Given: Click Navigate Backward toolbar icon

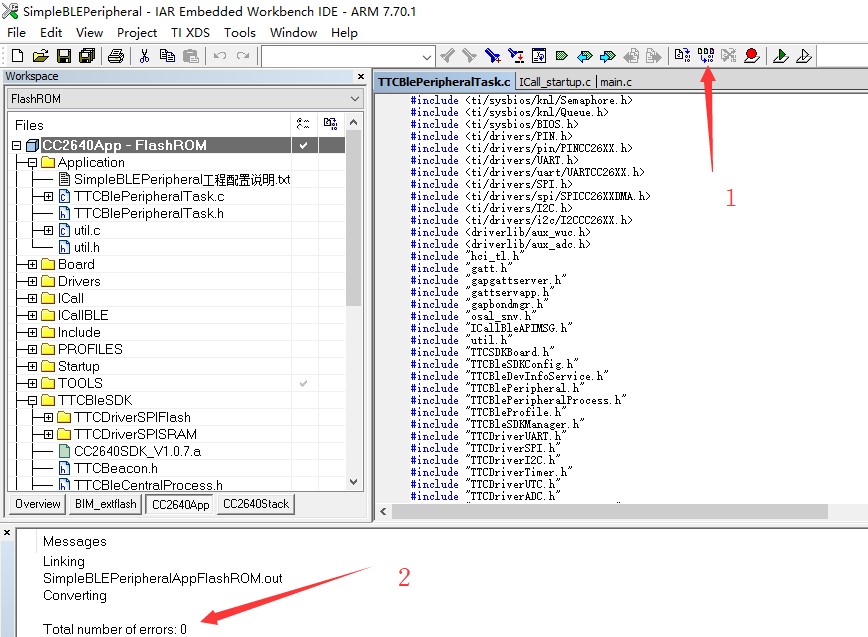Looking at the screenshot, I should (631, 56).
